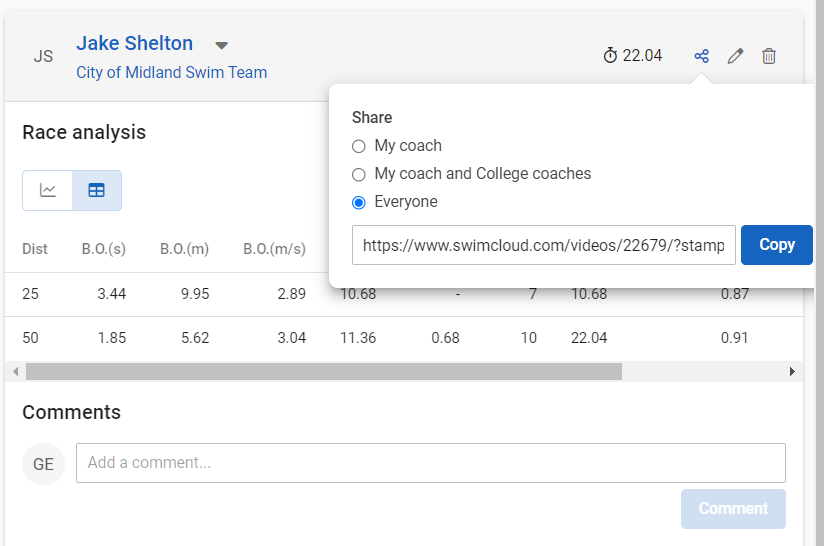Click the 5.62 breakout meters value

pos(195,338)
